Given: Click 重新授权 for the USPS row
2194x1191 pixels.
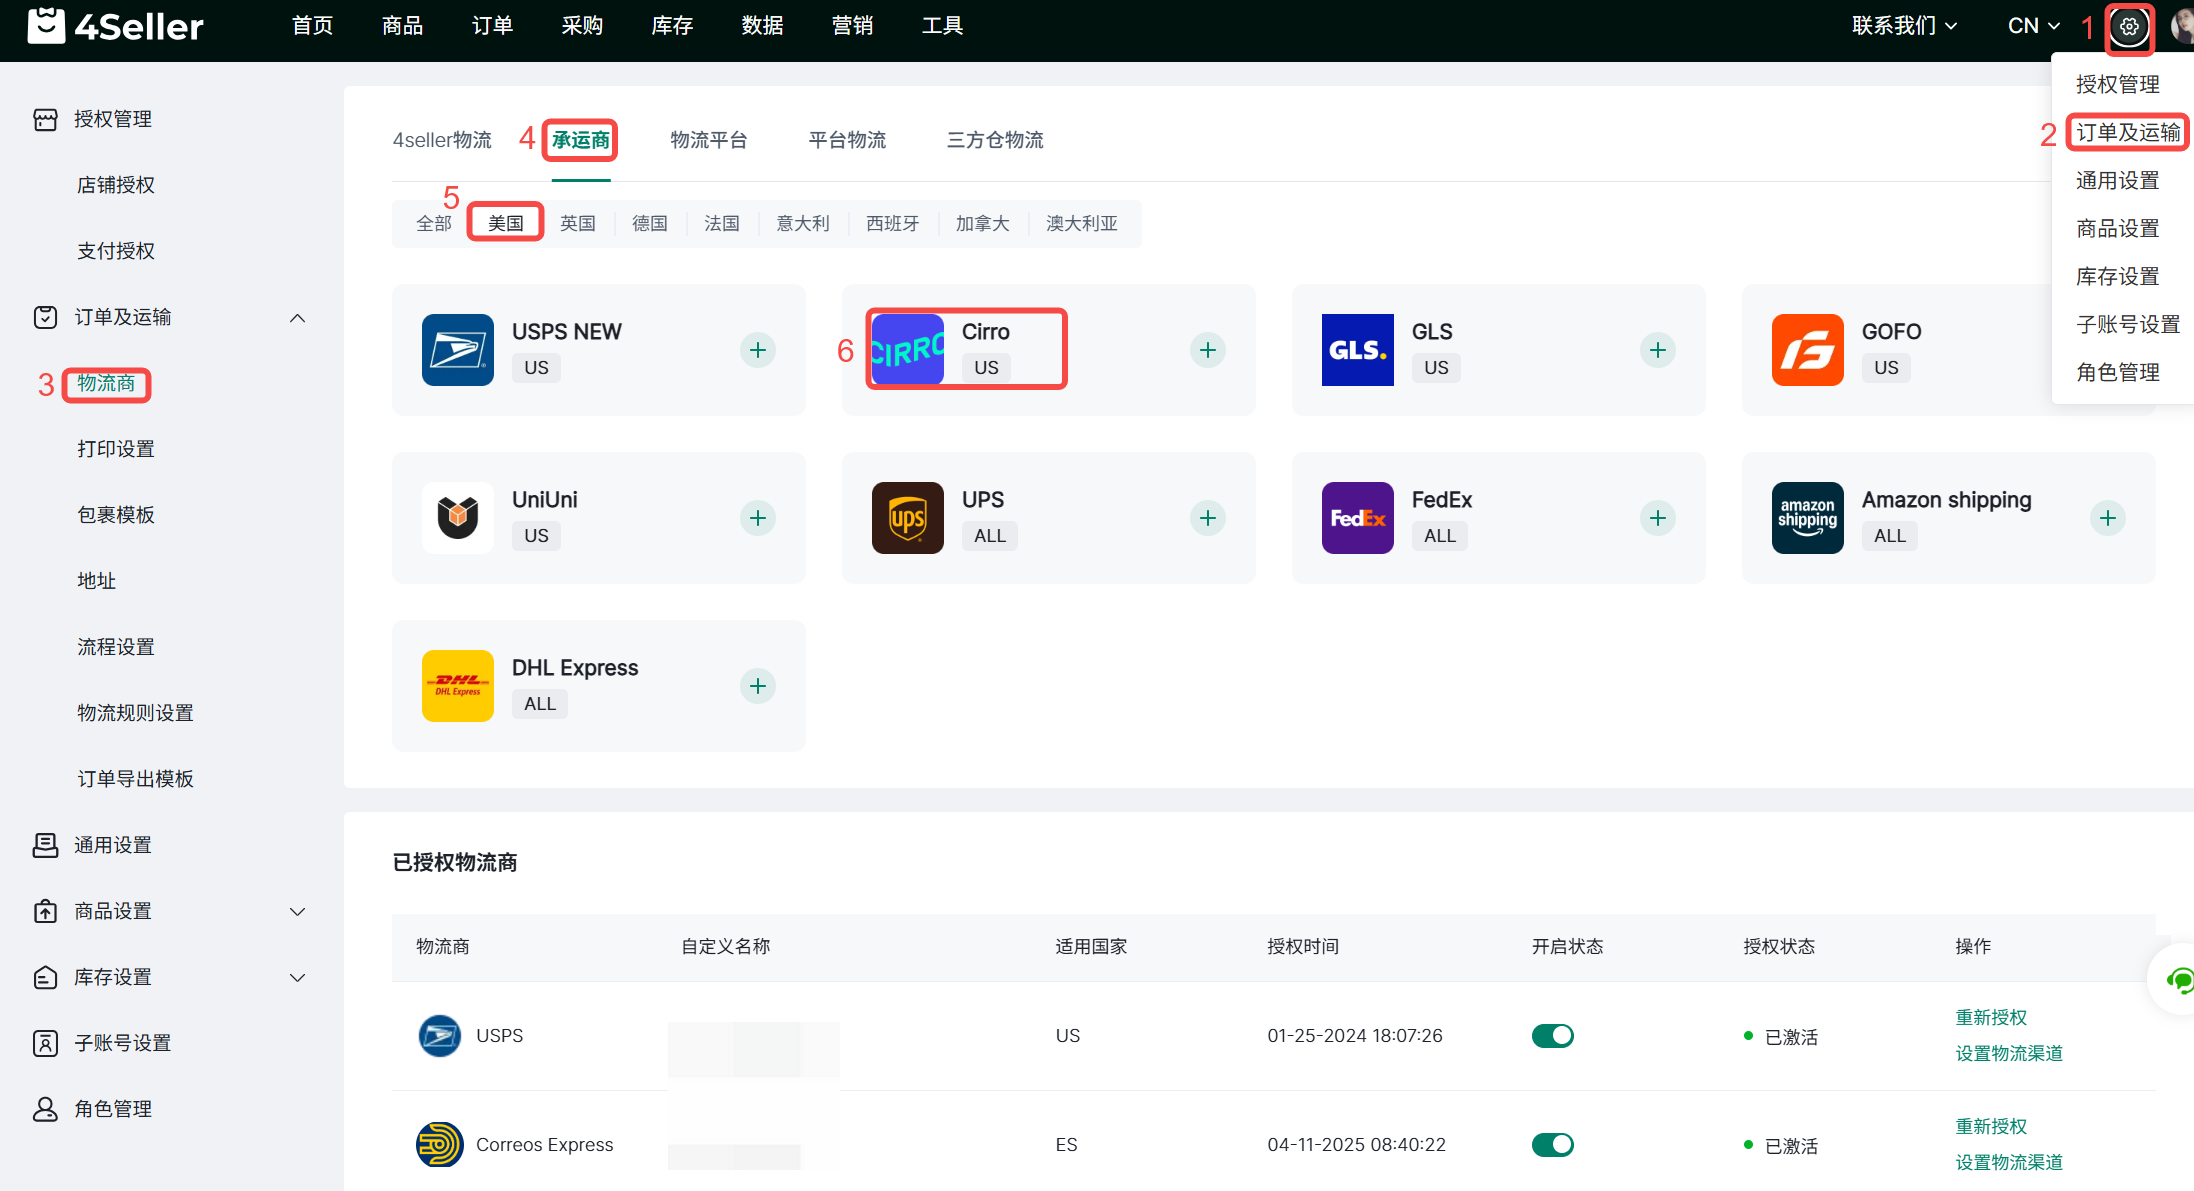Looking at the screenshot, I should (1991, 1018).
